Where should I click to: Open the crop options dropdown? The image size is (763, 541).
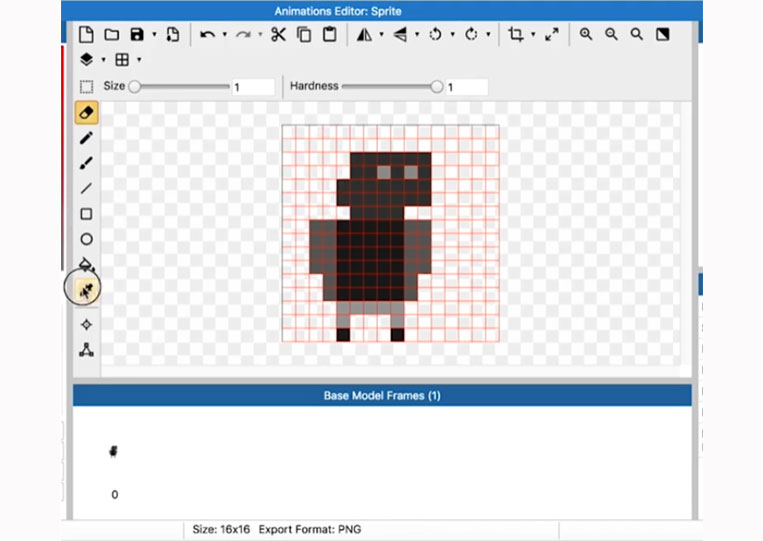(533, 35)
